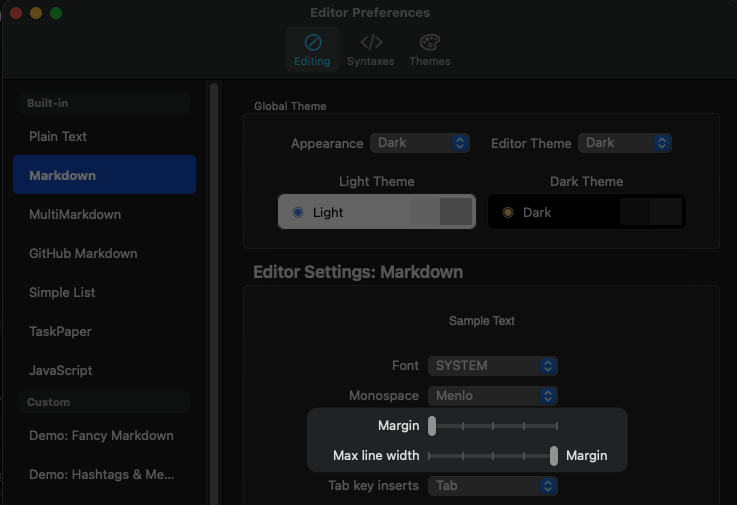The image size is (737, 505).
Task: Click the Sample Text preview
Action: coord(481,321)
